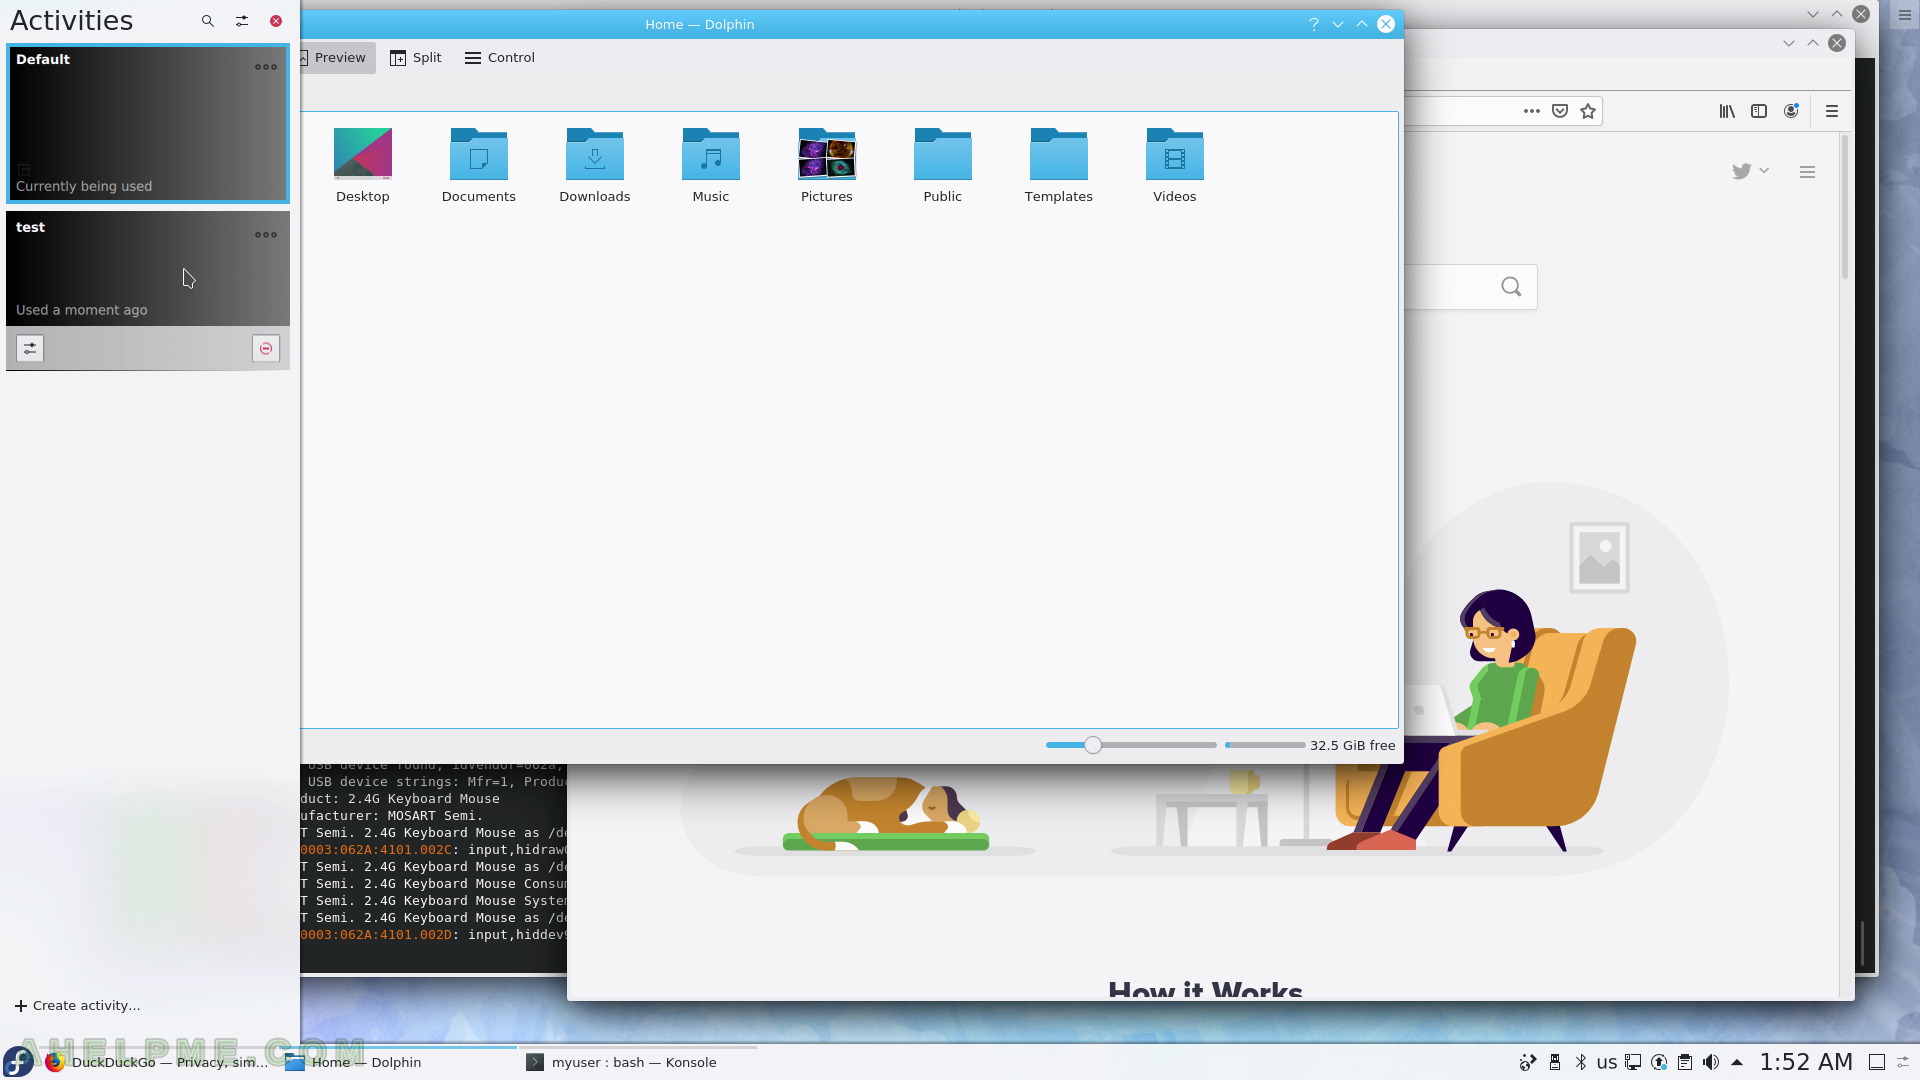Open the DuckDuckGo page side menu

point(1807,172)
